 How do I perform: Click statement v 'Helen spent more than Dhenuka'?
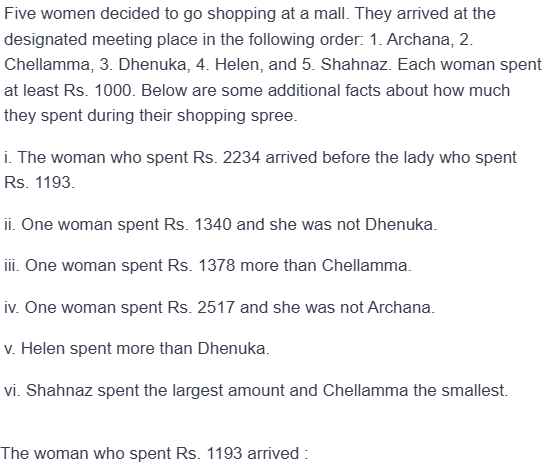[x=137, y=348]
